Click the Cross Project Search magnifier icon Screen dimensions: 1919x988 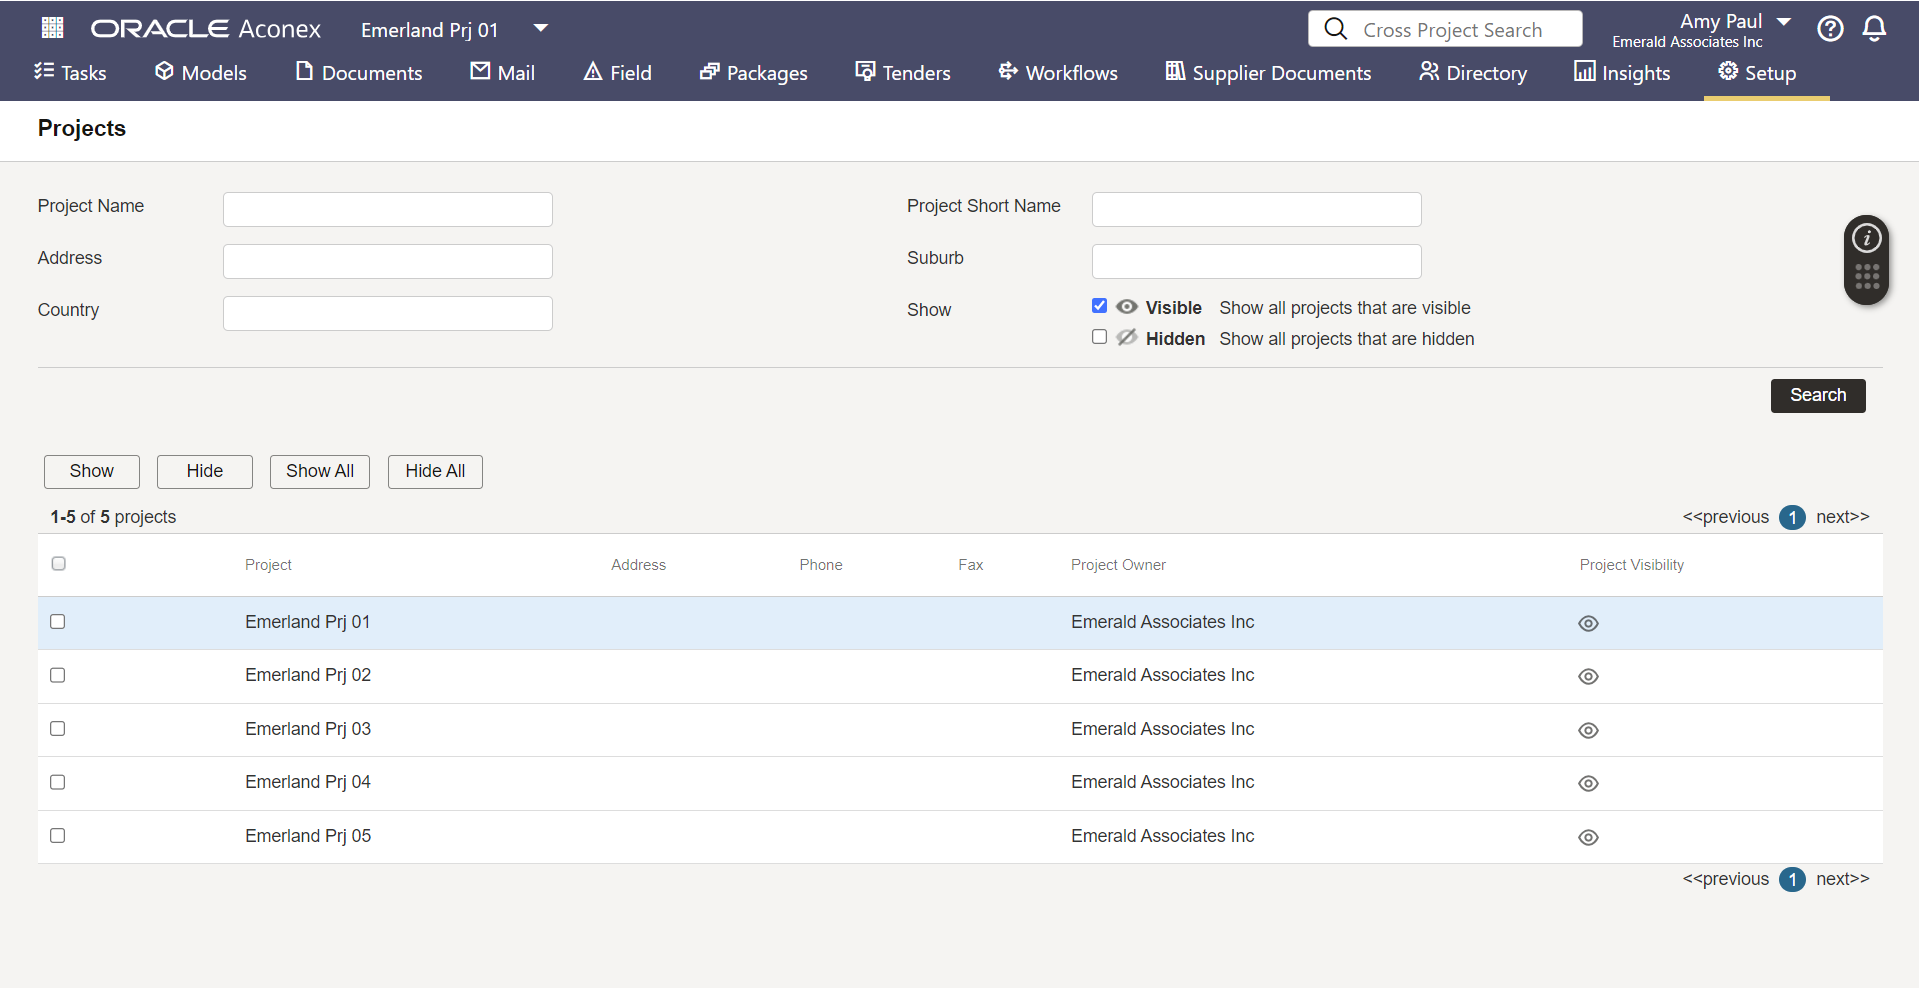[x=1335, y=29]
